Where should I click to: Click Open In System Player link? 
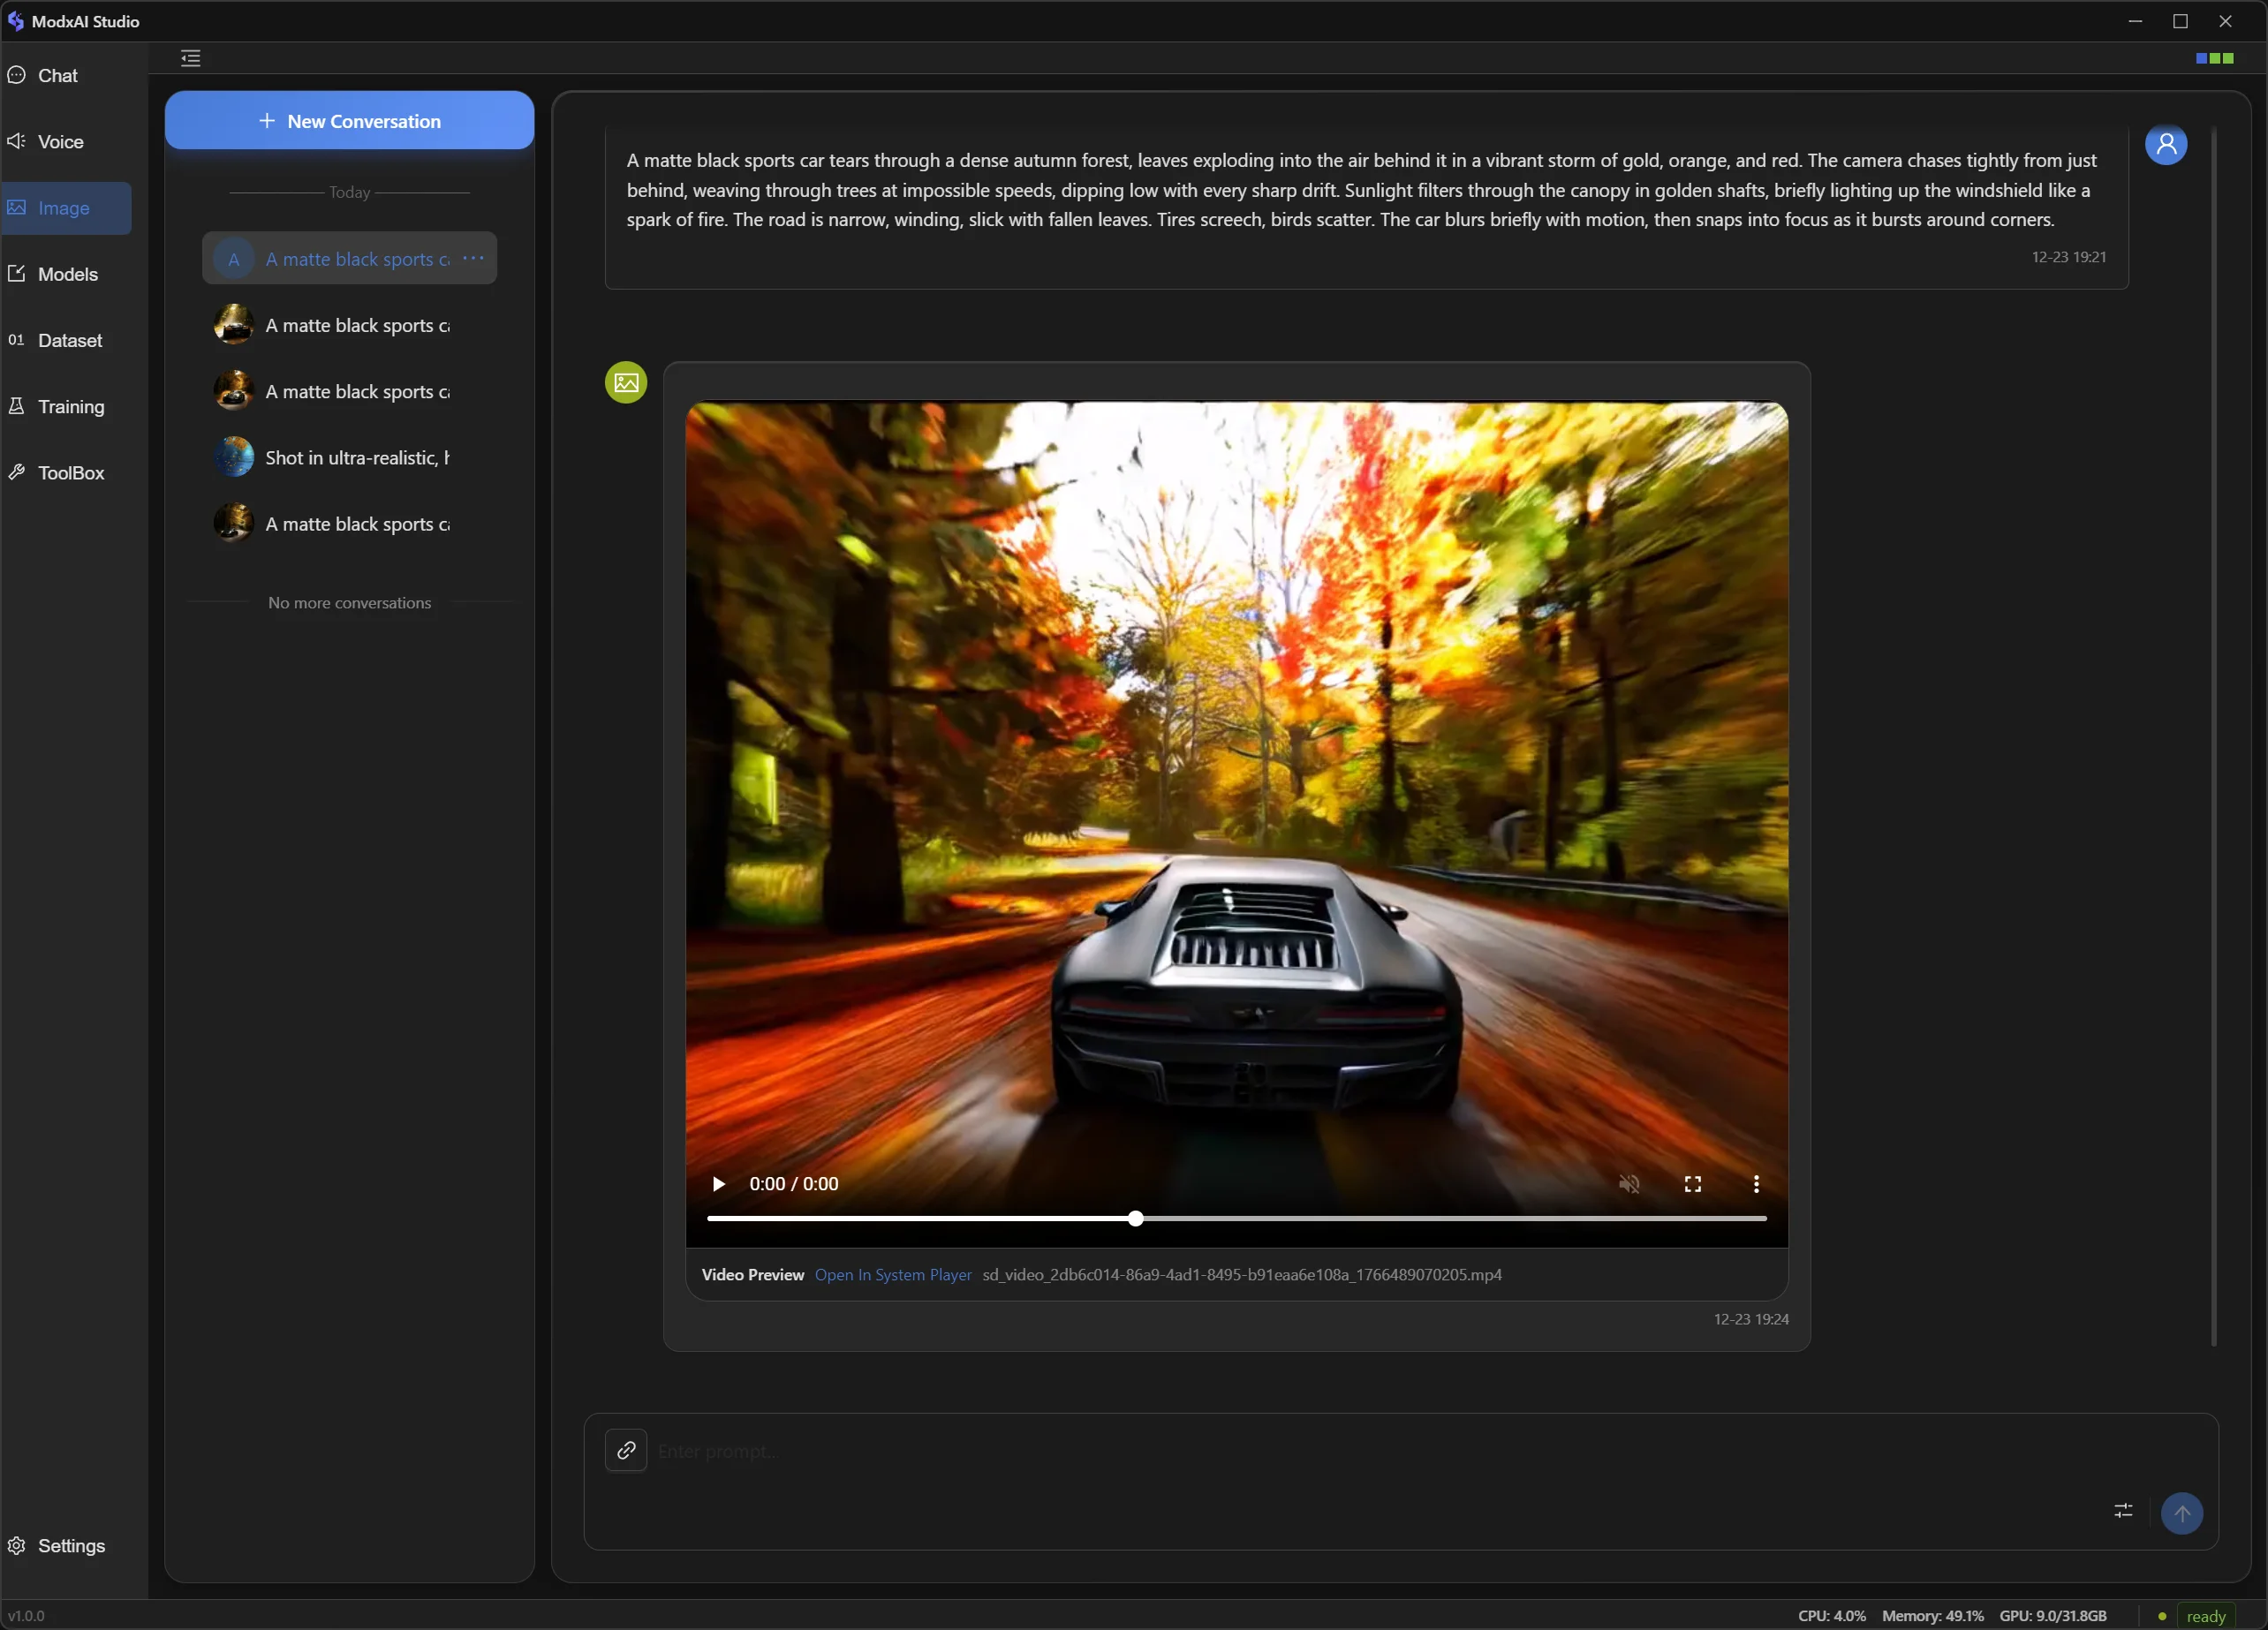pos(893,1275)
